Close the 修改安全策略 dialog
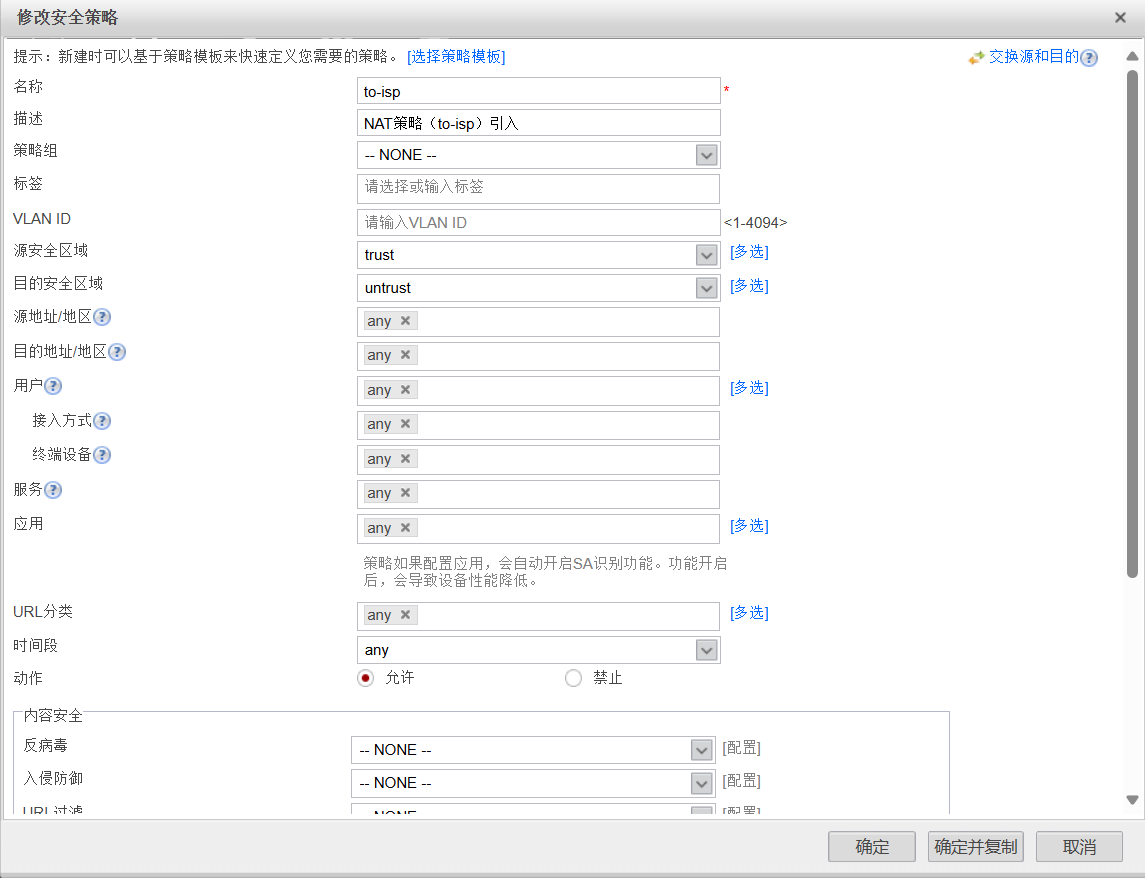This screenshot has height=878, width=1145. coord(1120,18)
